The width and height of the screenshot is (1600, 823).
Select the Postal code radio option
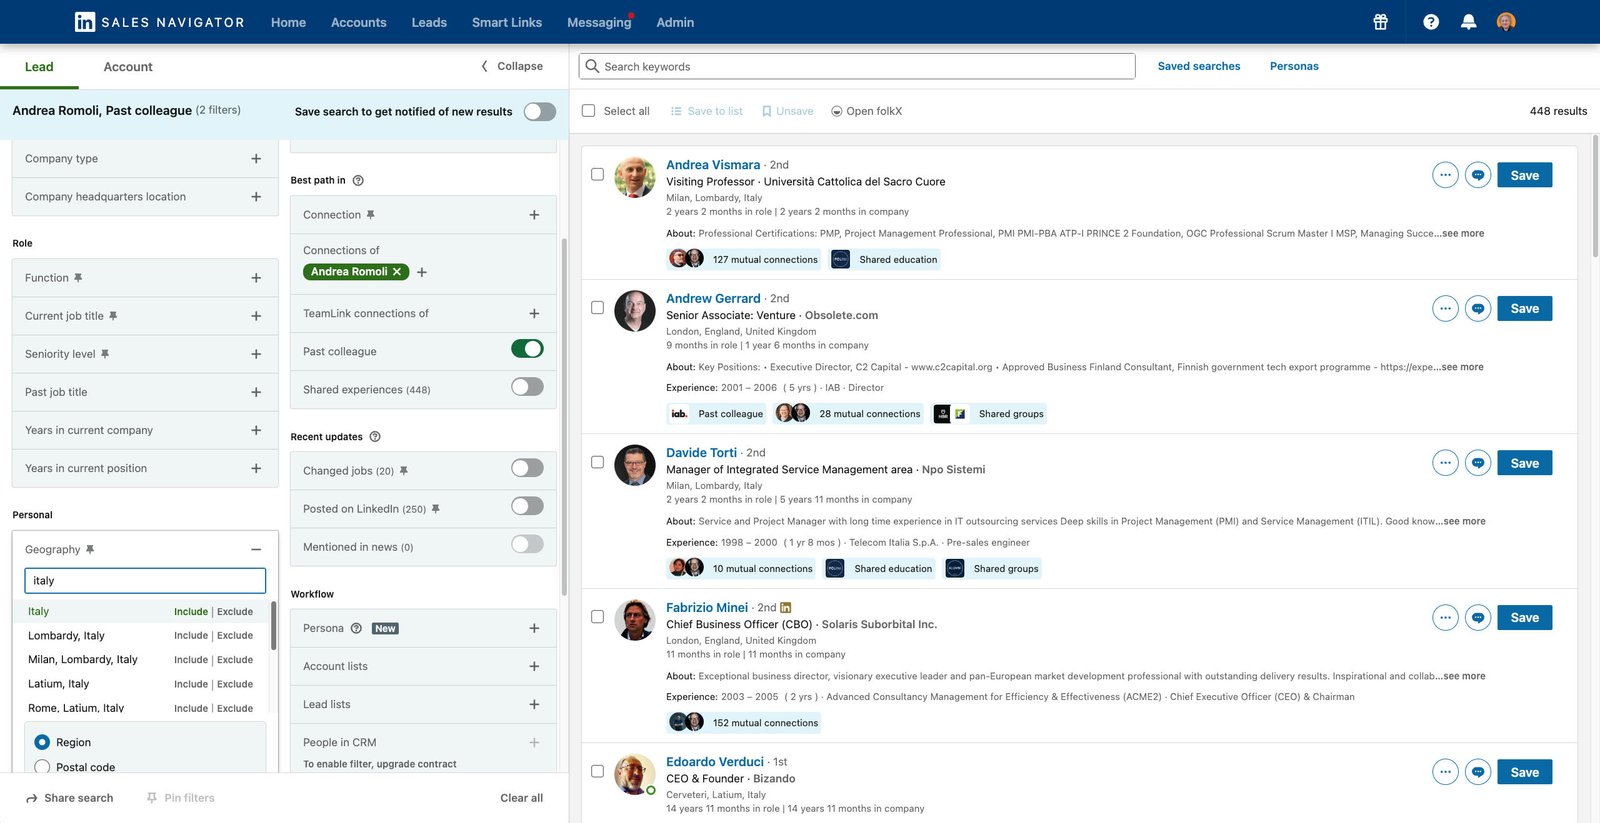click(x=42, y=767)
